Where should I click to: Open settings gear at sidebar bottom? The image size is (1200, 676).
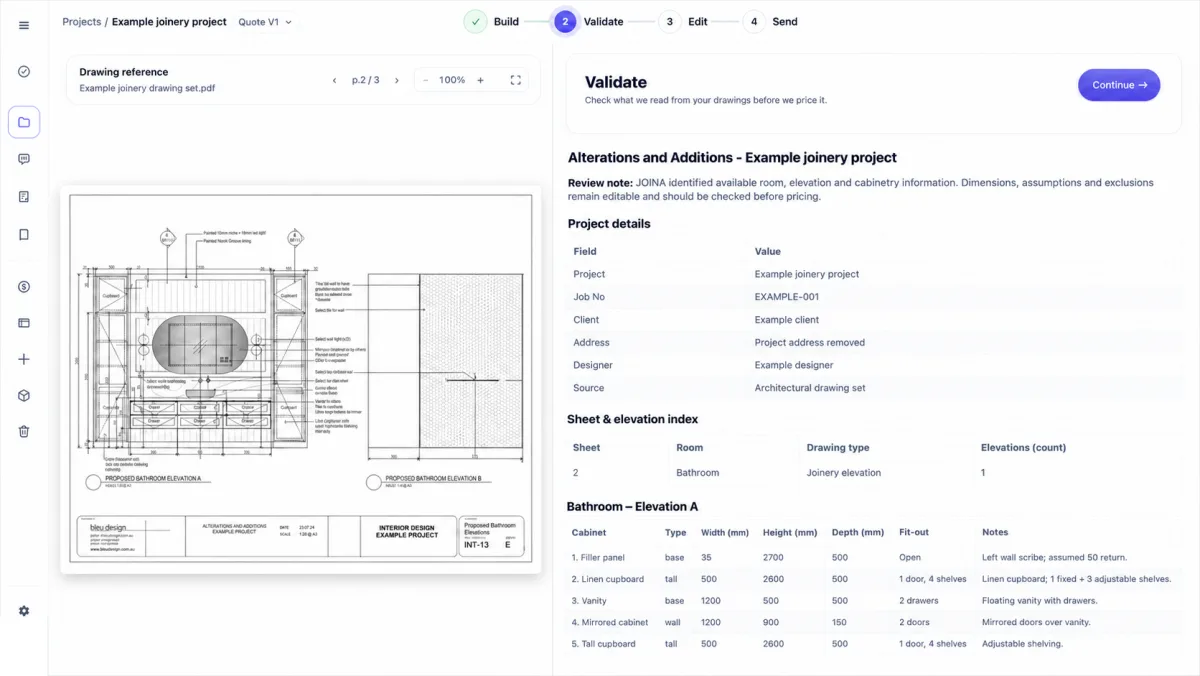(x=24, y=611)
